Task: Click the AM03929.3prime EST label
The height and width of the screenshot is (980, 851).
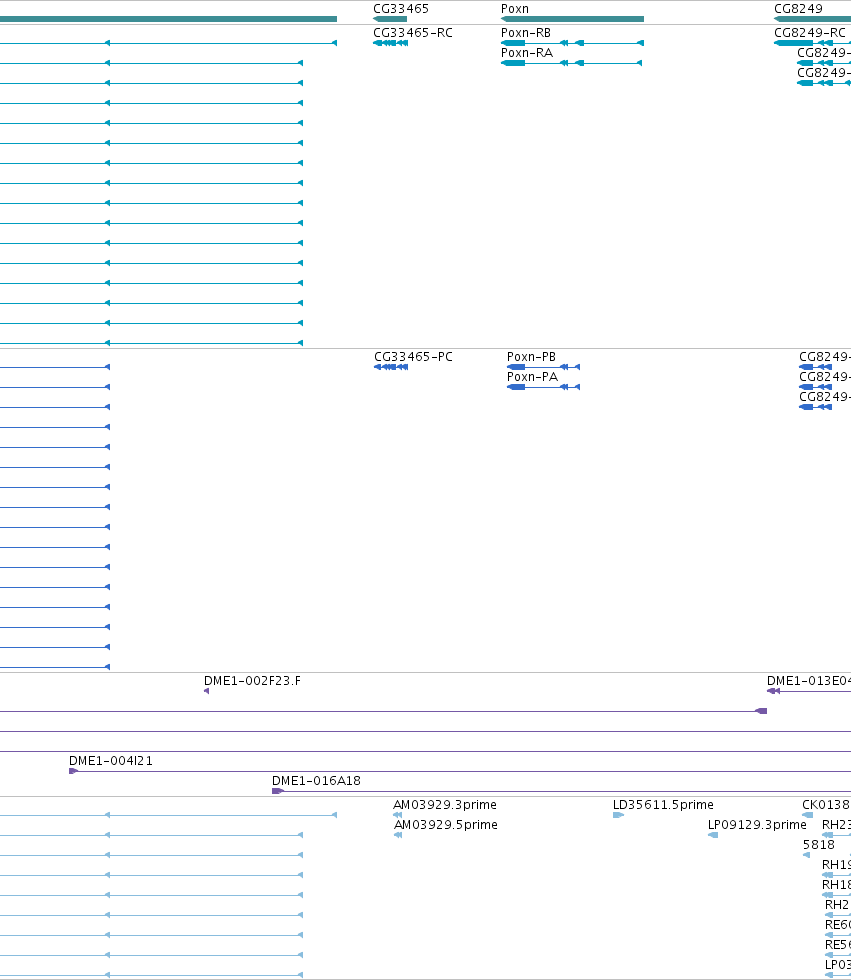Action: point(445,804)
